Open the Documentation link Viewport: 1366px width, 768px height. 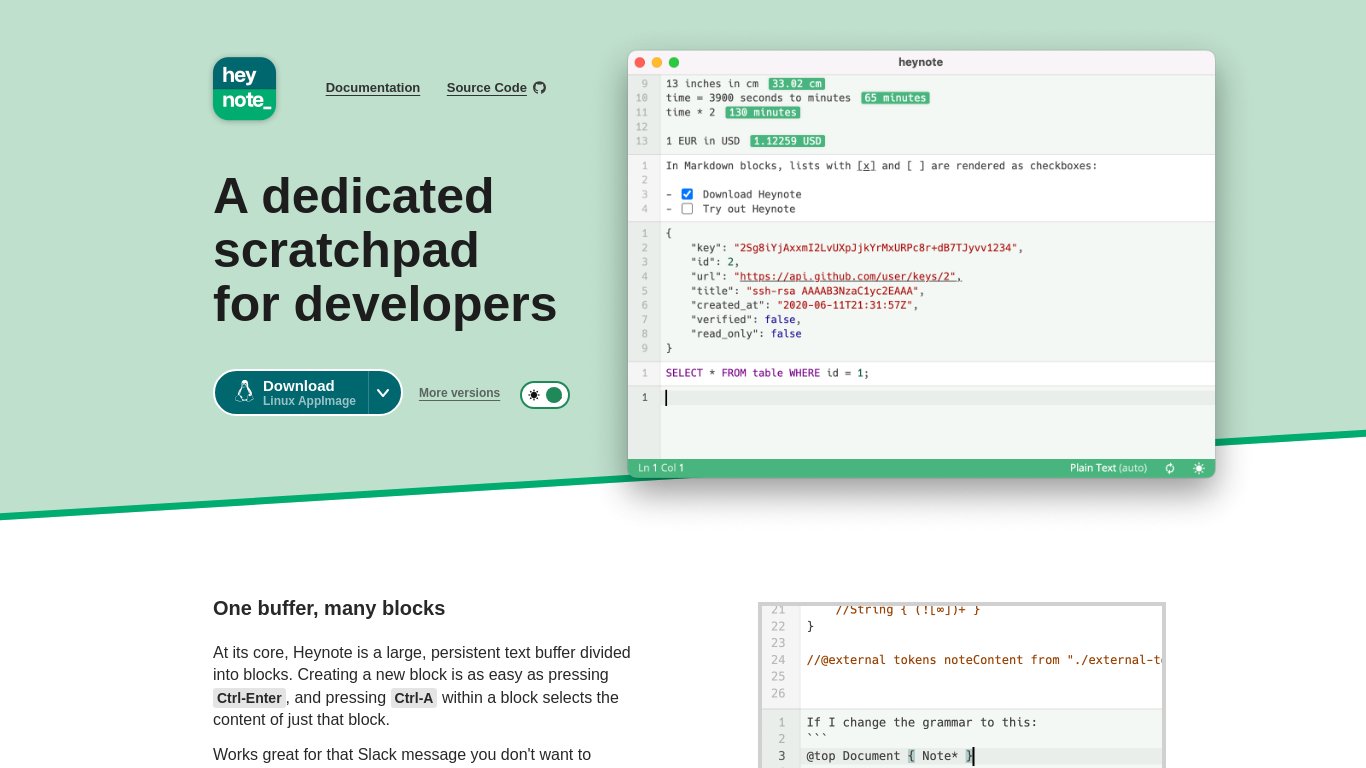pos(373,88)
